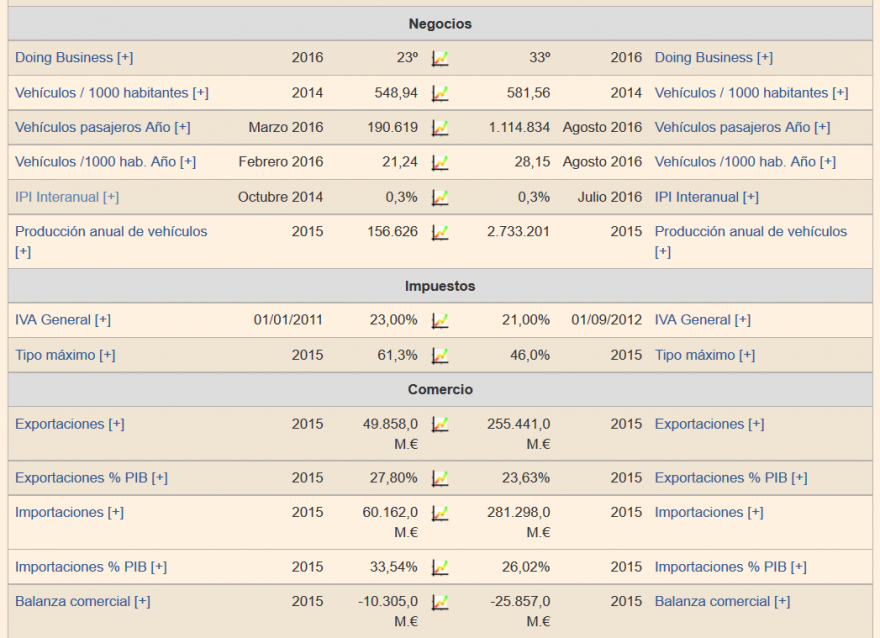Screen dimensions: 880x638
Task: Click chart icon in Exportaciones M.€ row
Action: [x=440, y=425]
